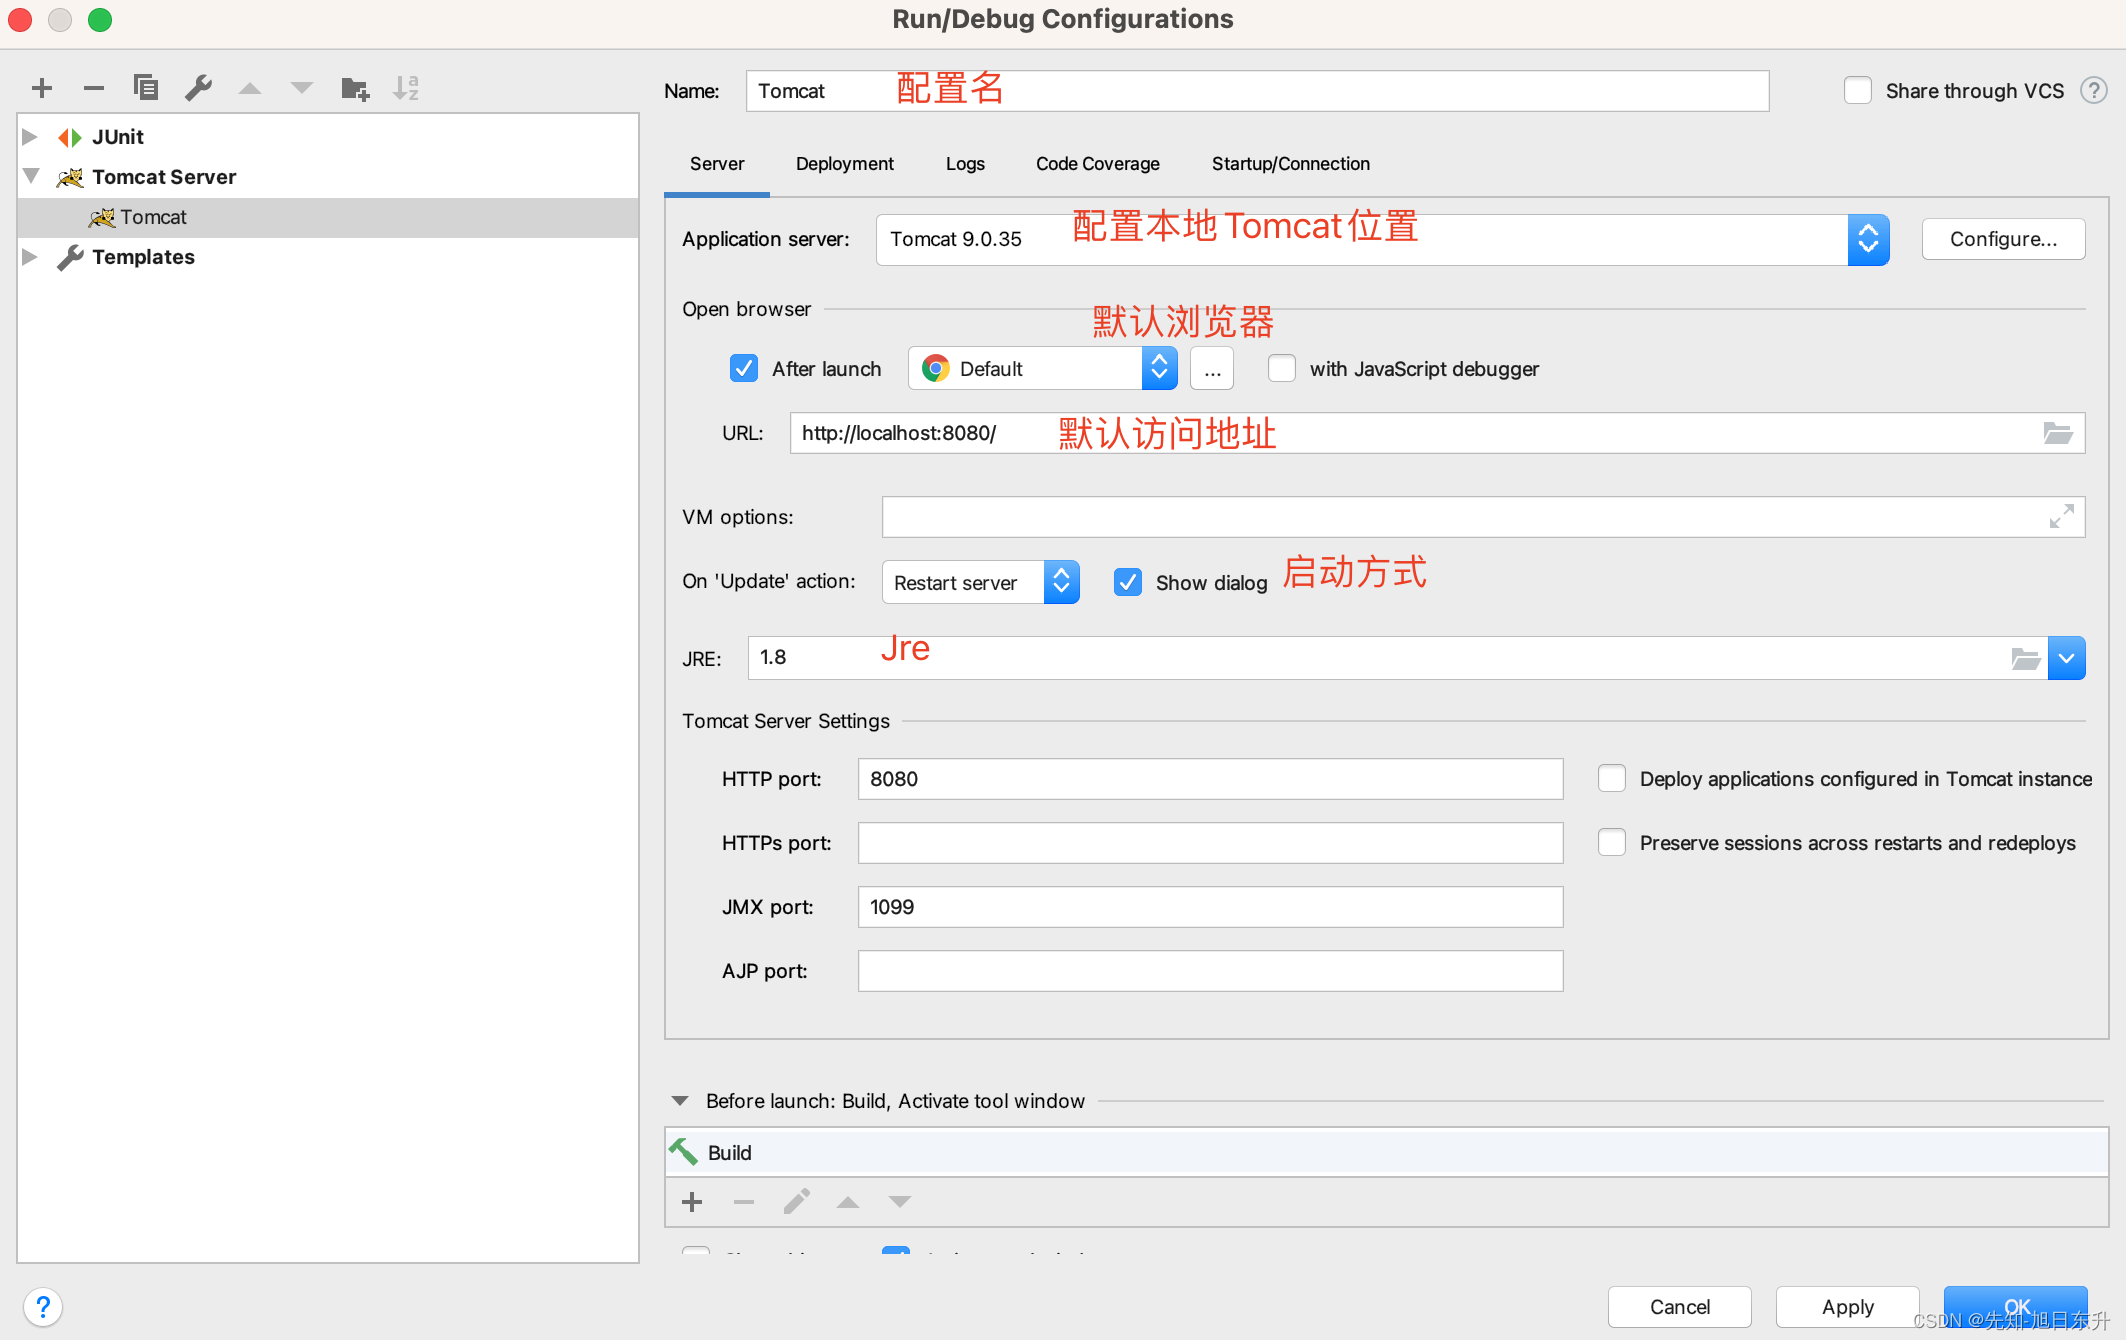This screenshot has width=2126, height=1340.
Task: Enable with JavaScript debugger
Action: (x=1282, y=369)
